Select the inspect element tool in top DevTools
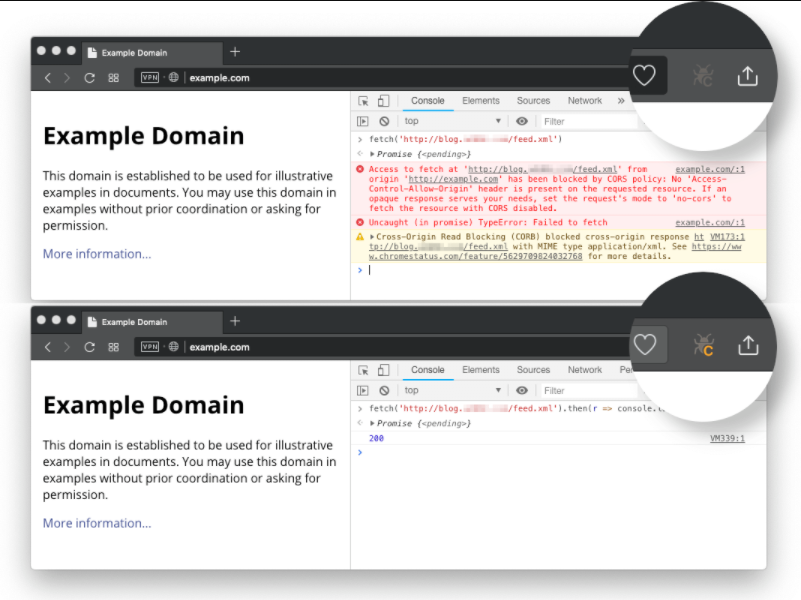This screenshot has width=801, height=600. (363, 101)
